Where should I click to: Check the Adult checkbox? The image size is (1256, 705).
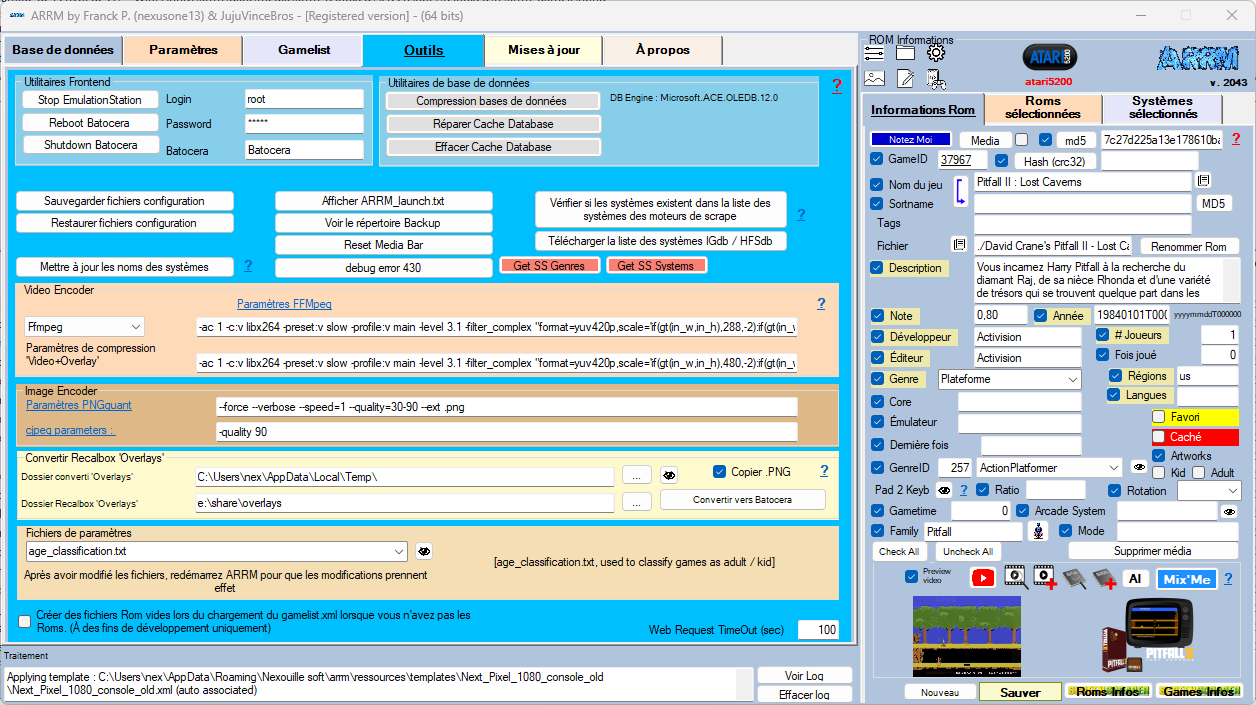(x=1199, y=473)
